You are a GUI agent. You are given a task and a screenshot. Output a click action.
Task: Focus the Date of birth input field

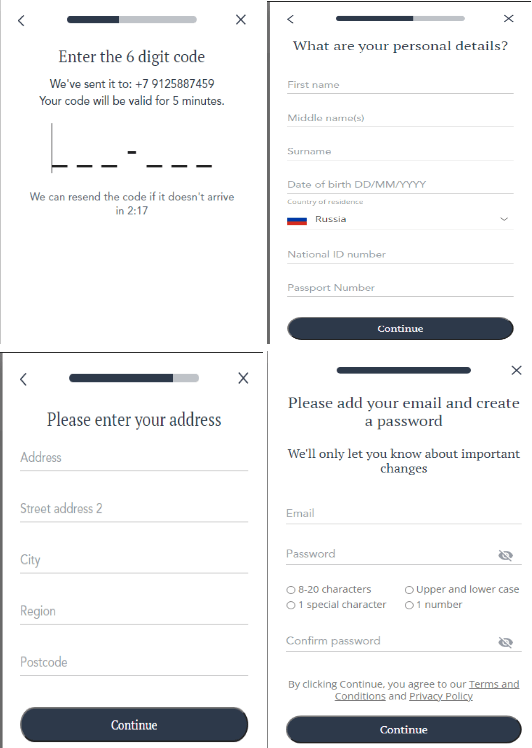pos(400,185)
